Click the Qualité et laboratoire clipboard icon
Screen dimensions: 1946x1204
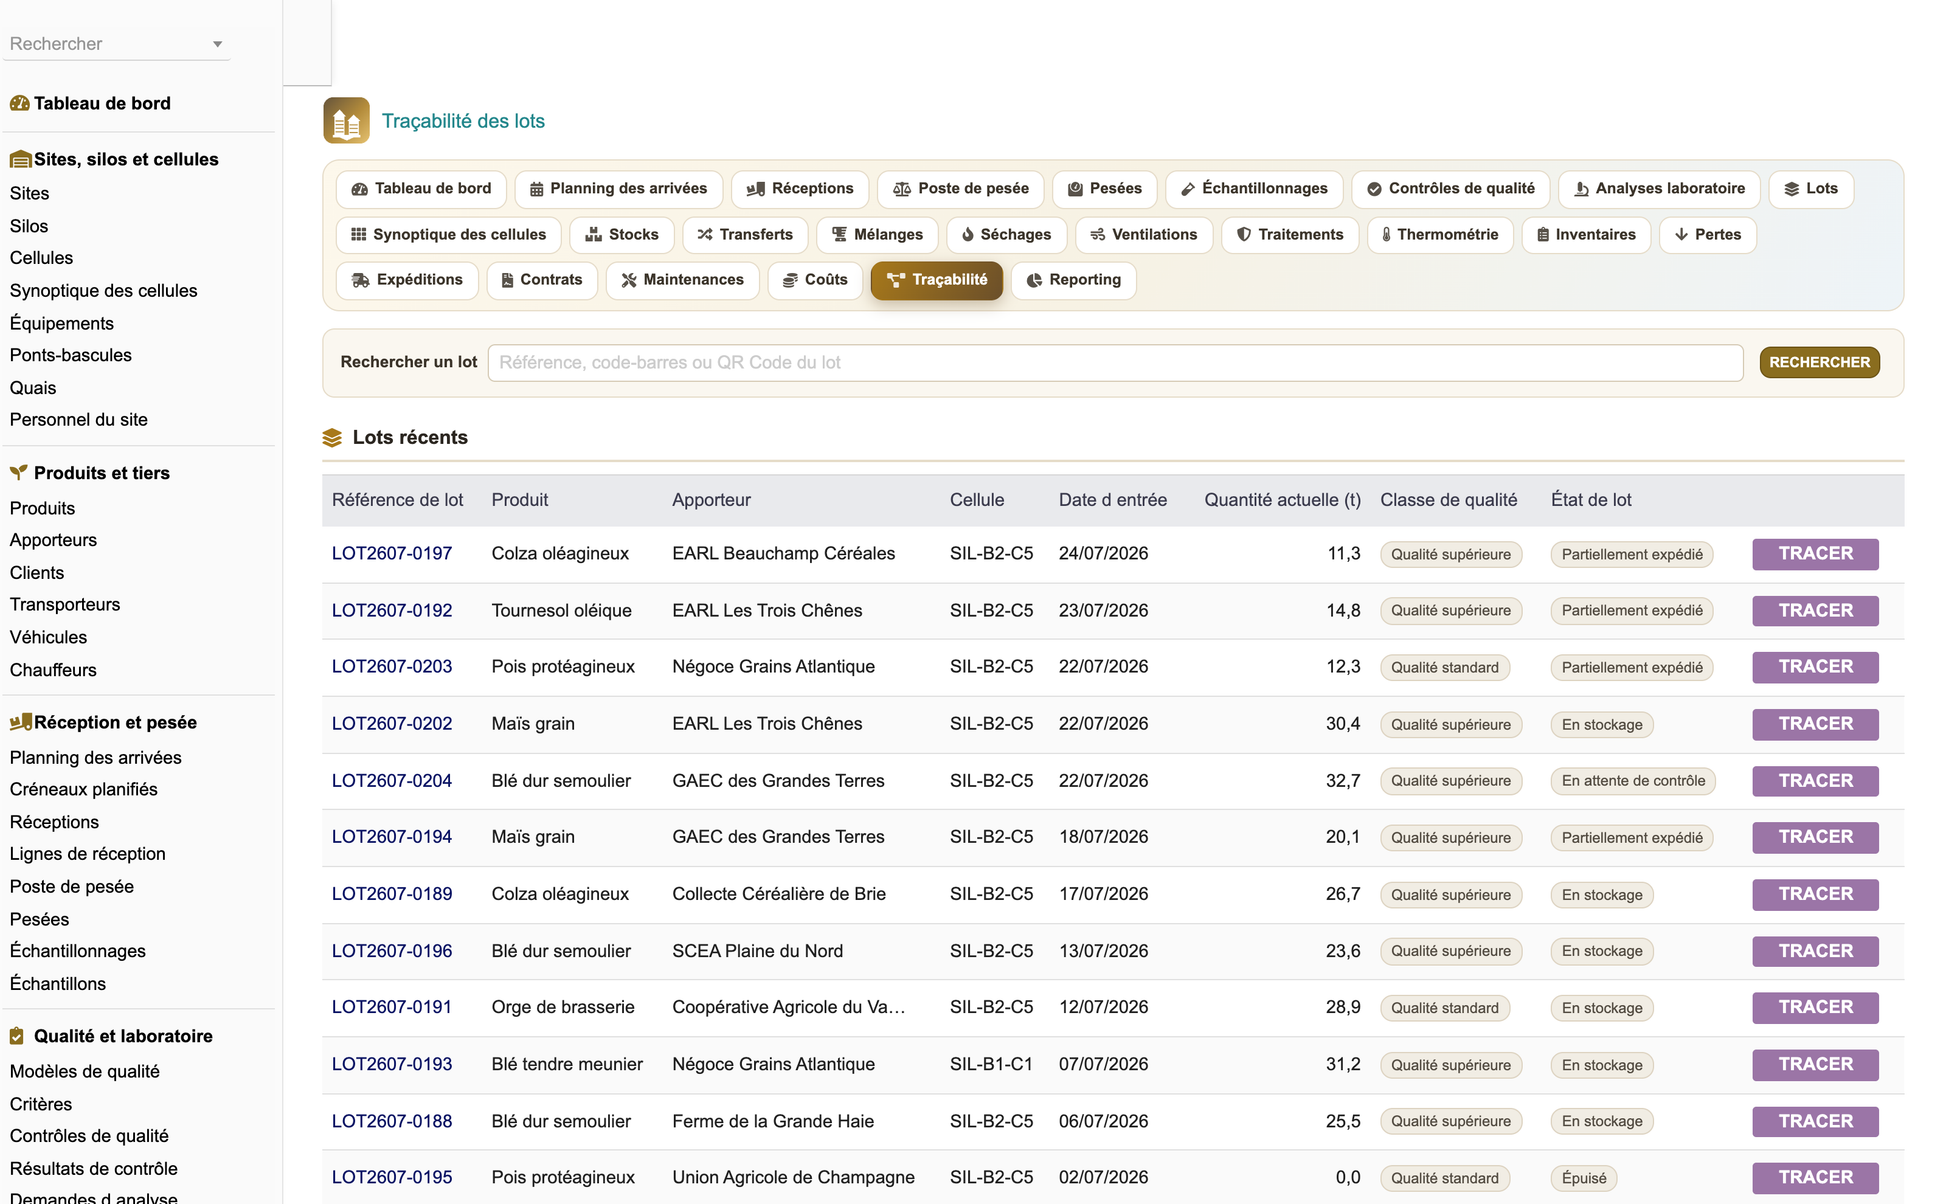point(17,1036)
